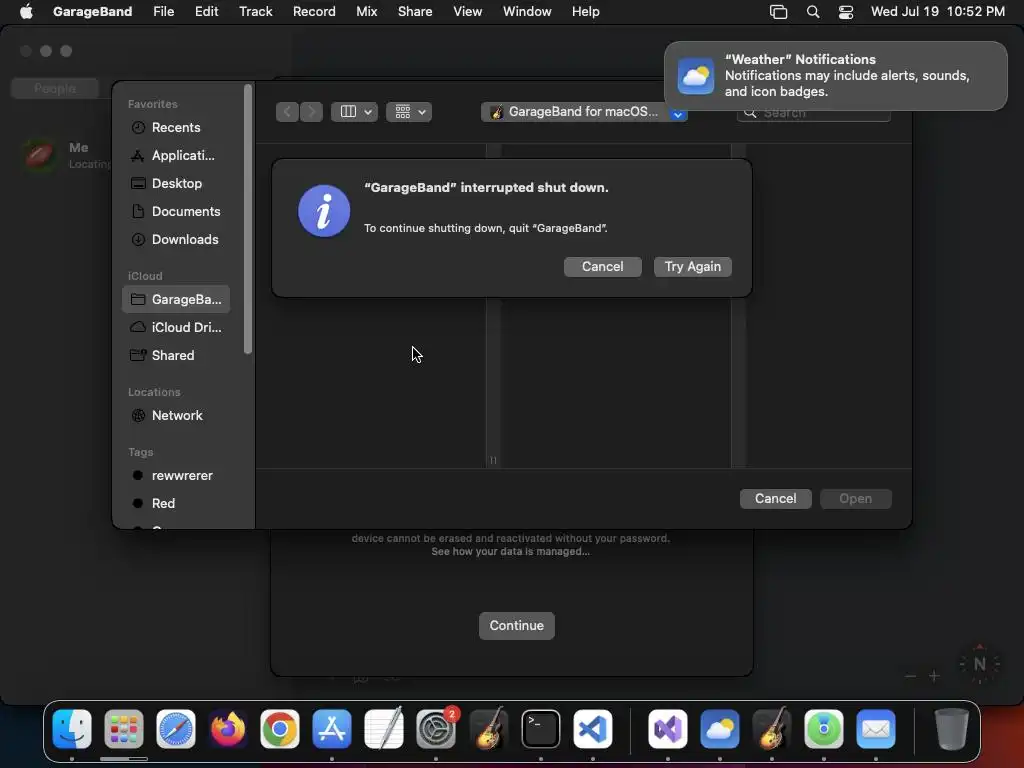This screenshot has width=1024, height=768.
Task: Open the View menu
Action: 468,12
